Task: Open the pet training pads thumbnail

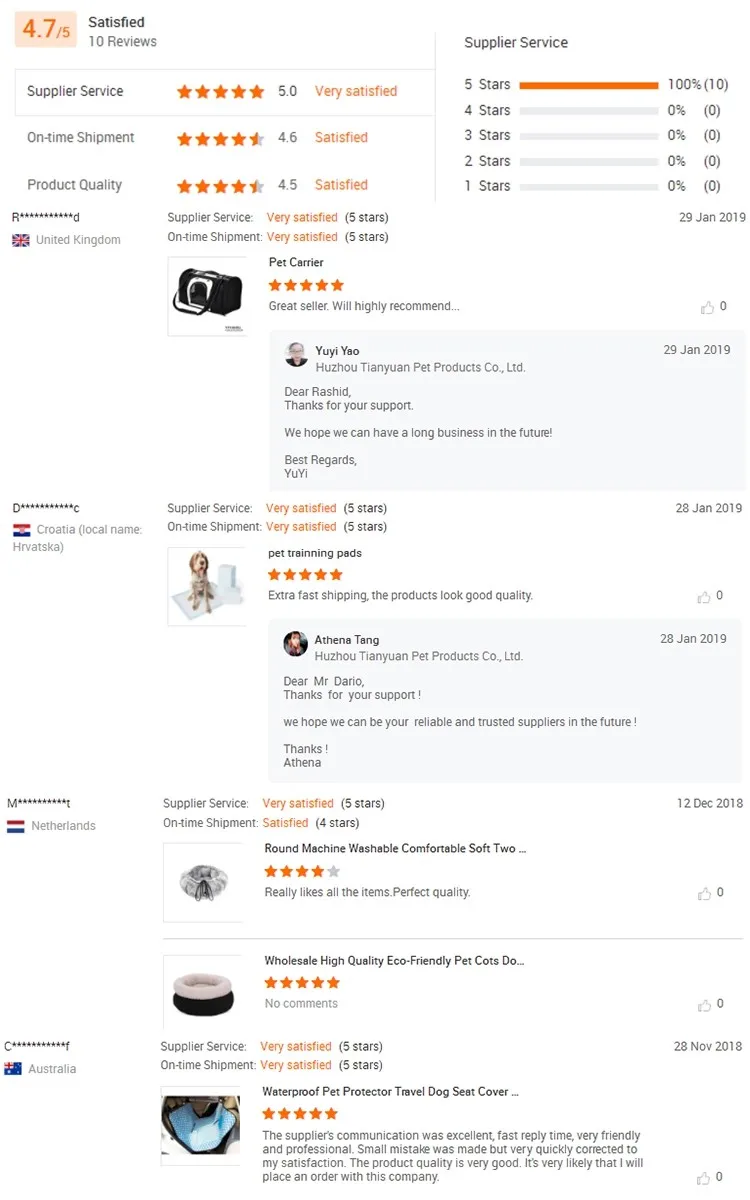Action: point(207,586)
